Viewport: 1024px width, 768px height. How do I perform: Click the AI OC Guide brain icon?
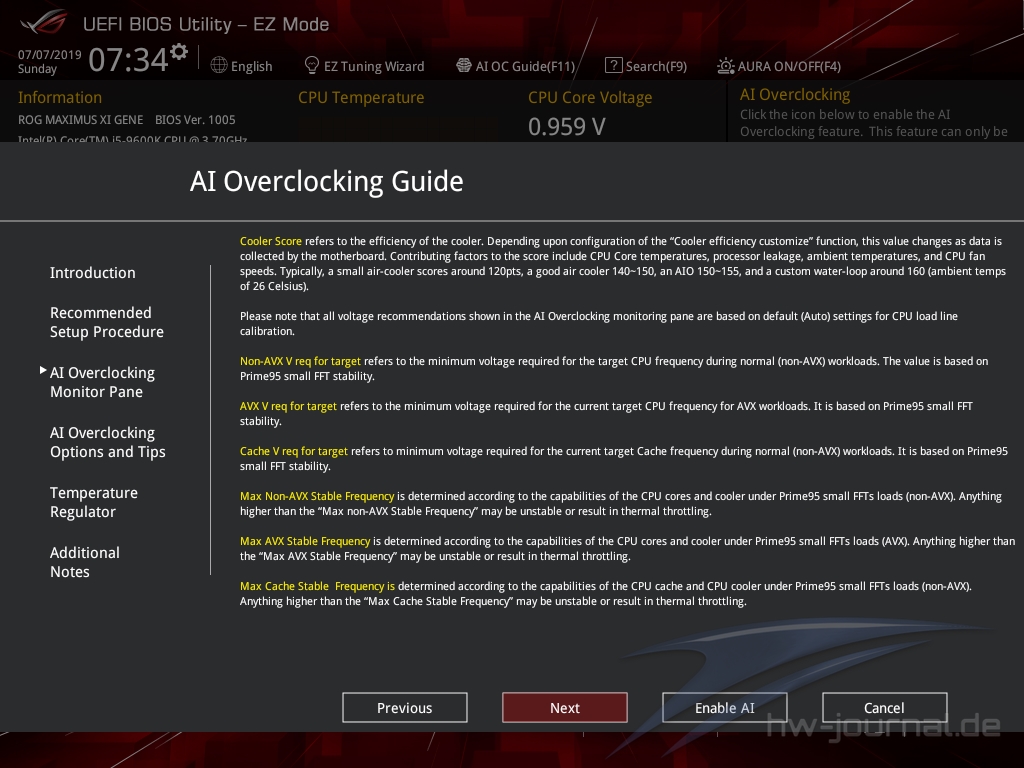[x=464, y=65]
